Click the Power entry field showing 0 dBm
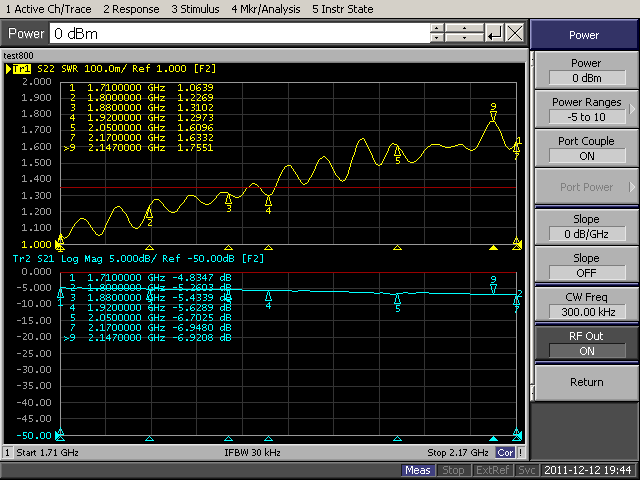This screenshot has width=640, height=480. [x=240, y=33]
